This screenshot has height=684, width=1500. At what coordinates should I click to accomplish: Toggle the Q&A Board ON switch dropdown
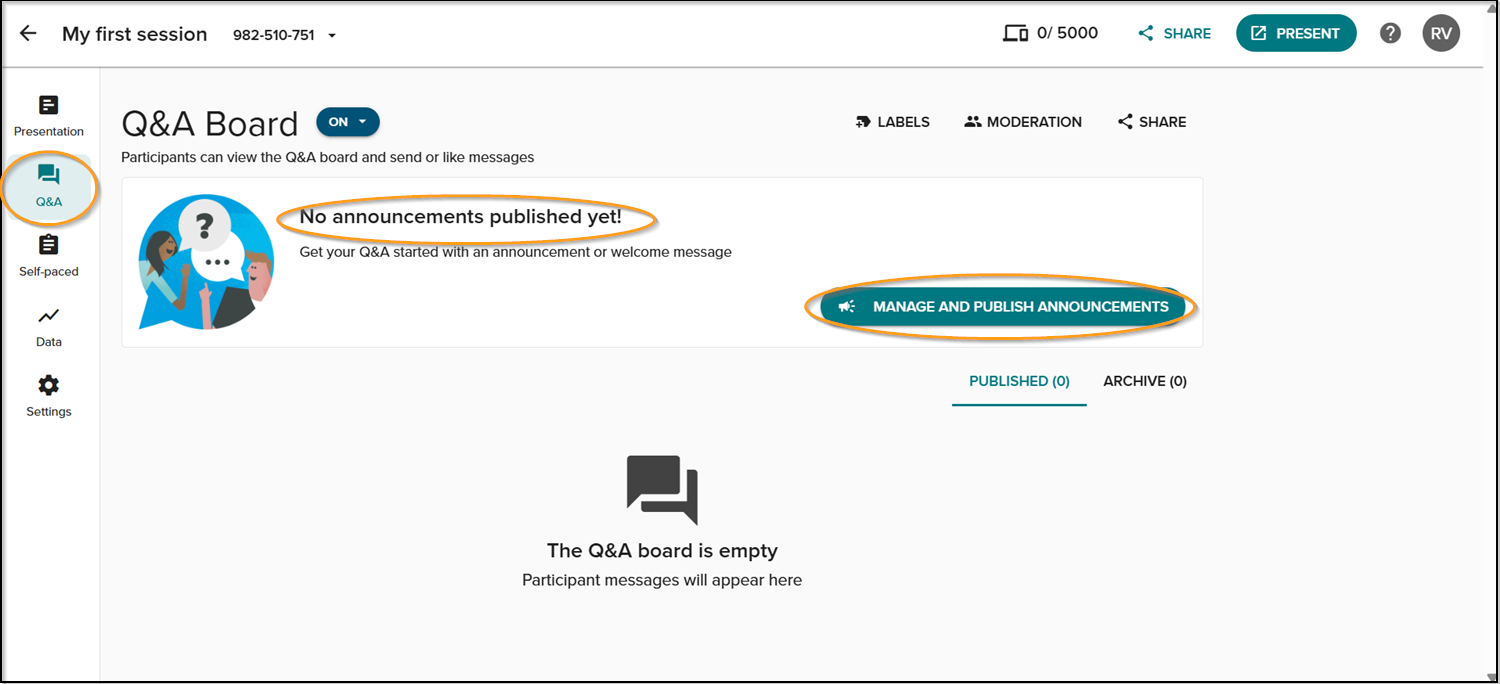pos(348,122)
